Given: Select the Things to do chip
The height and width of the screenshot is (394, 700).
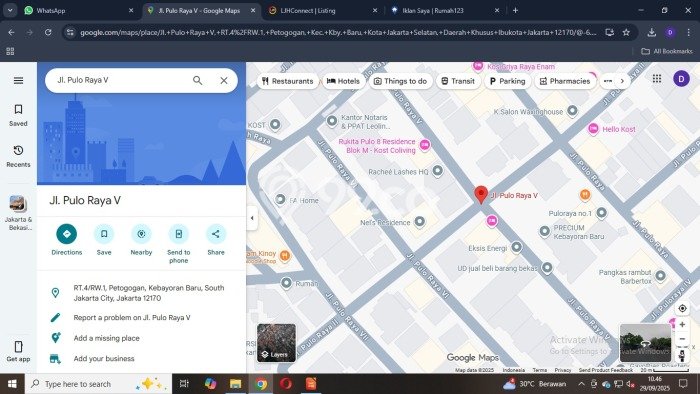Looking at the screenshot, I should point(400,81).
